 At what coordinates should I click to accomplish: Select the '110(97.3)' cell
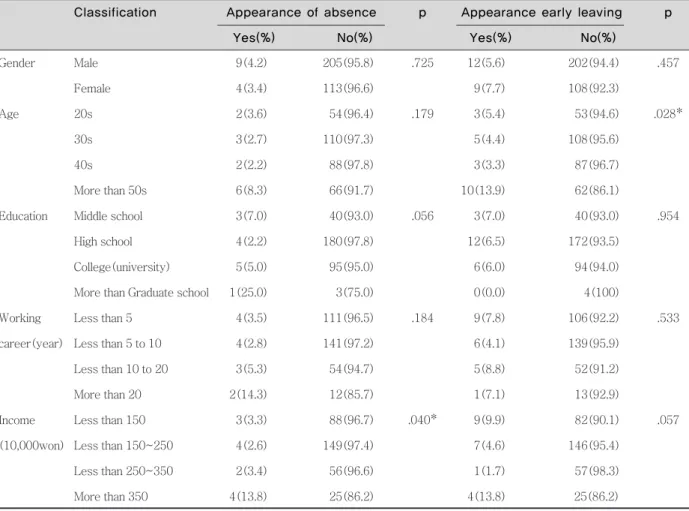[x=348, y=139]
